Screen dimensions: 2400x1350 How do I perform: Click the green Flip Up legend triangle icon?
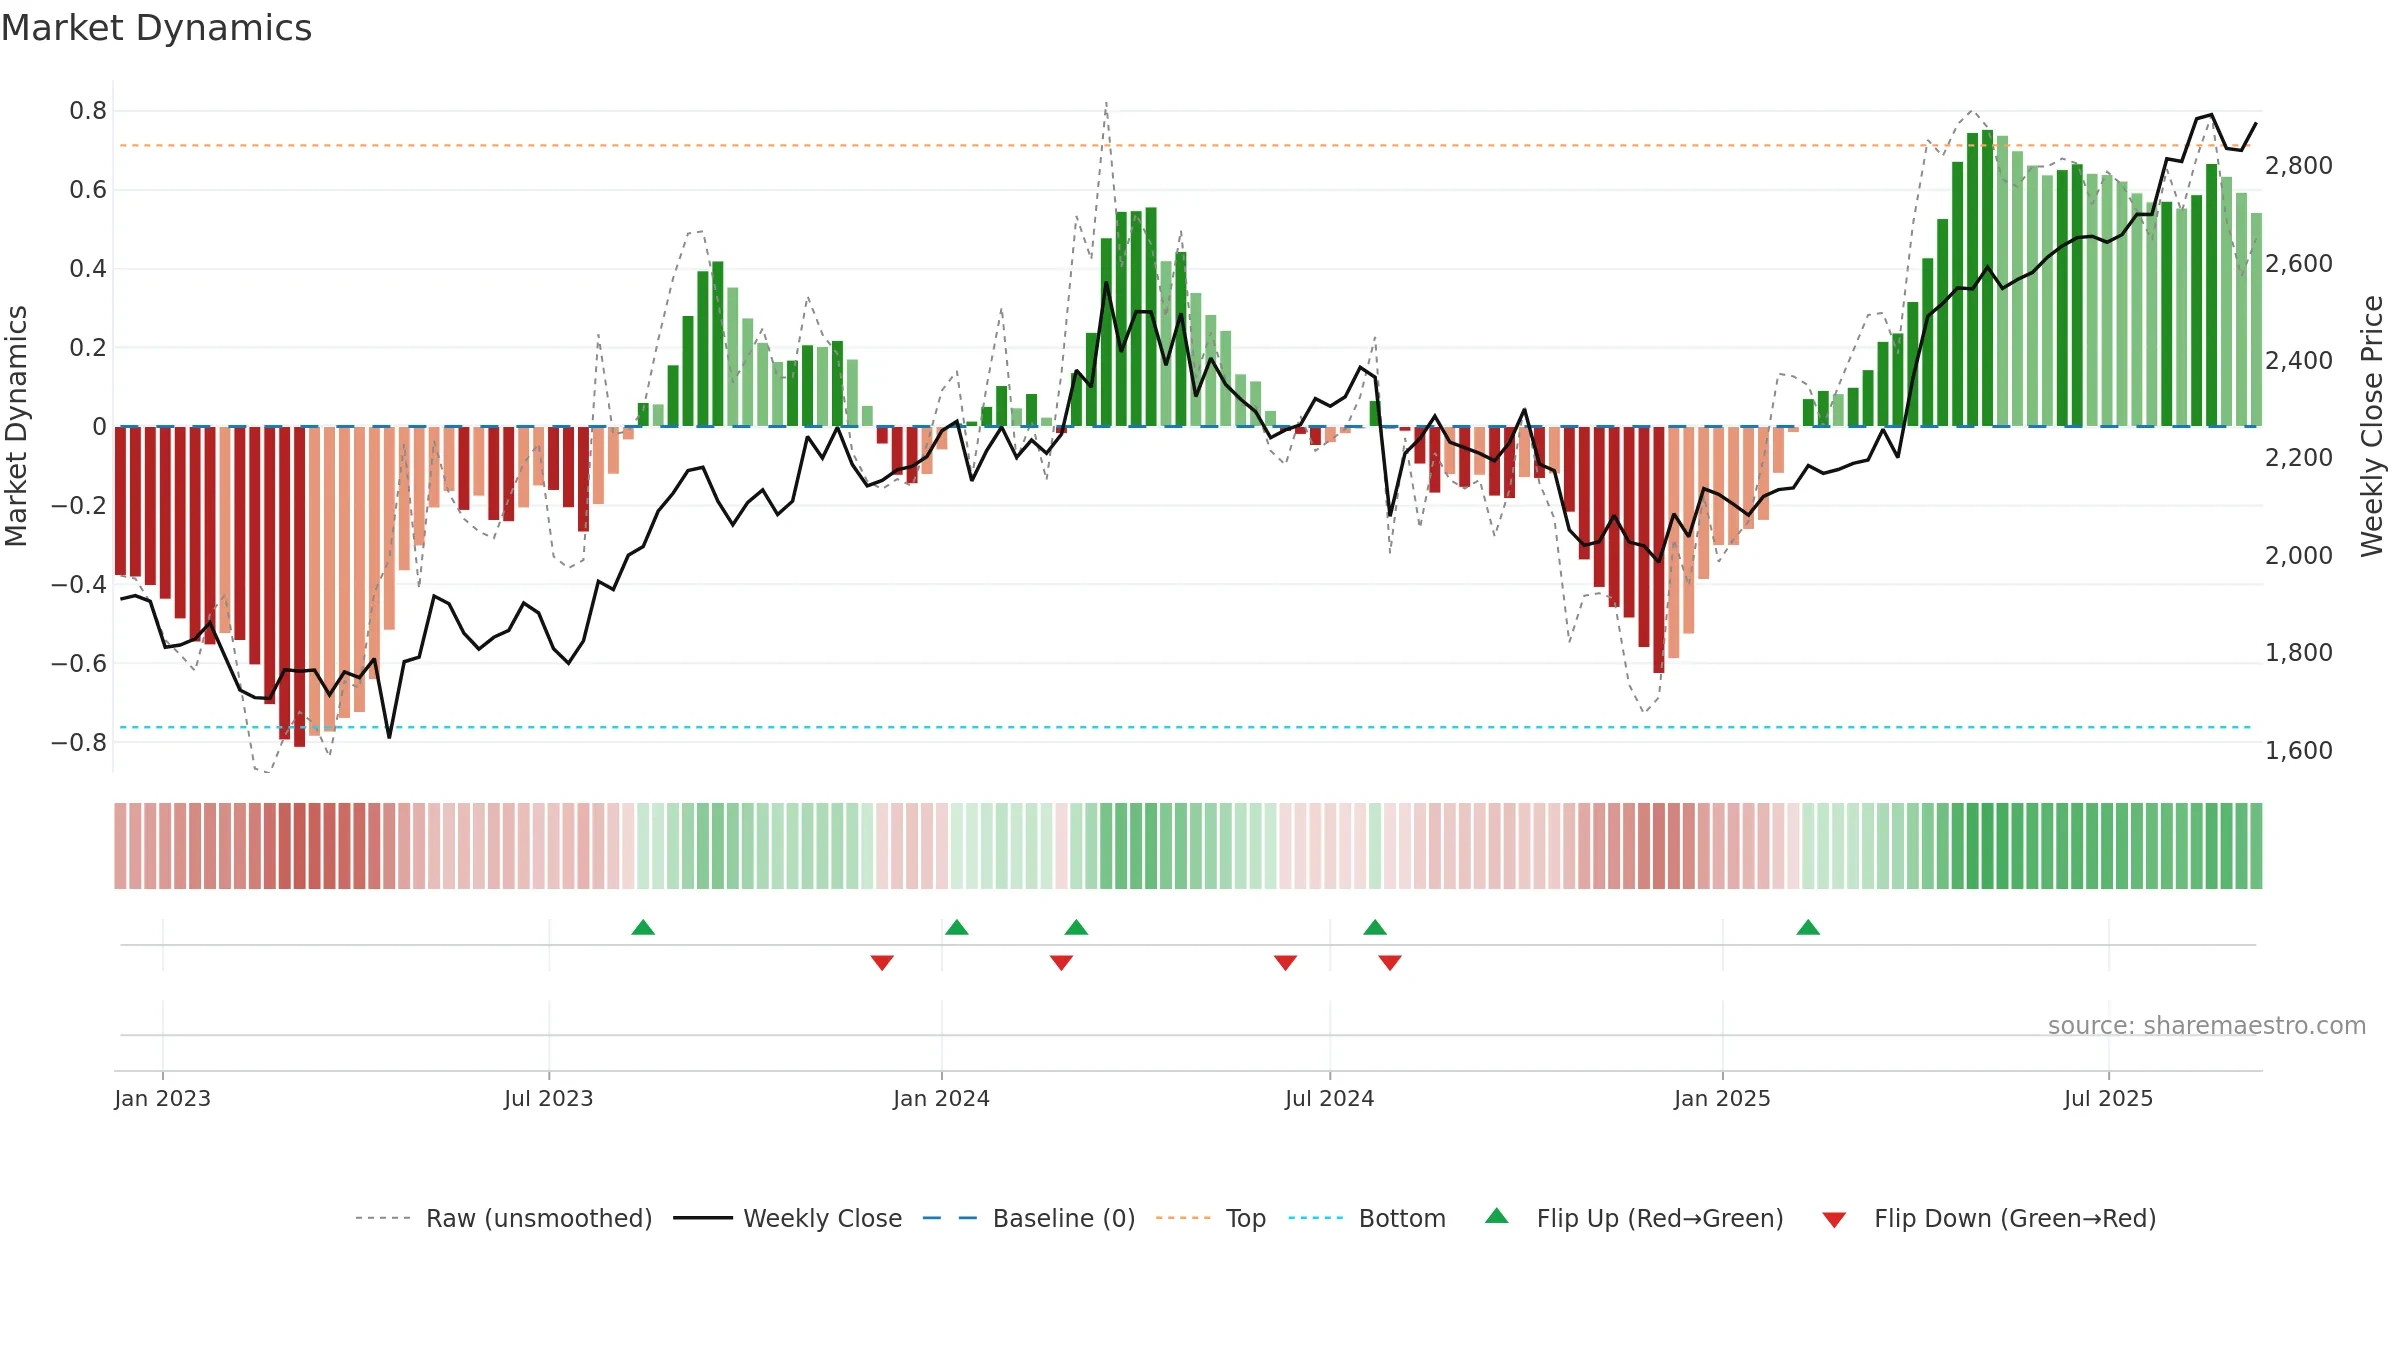tap(1497, 1216)
